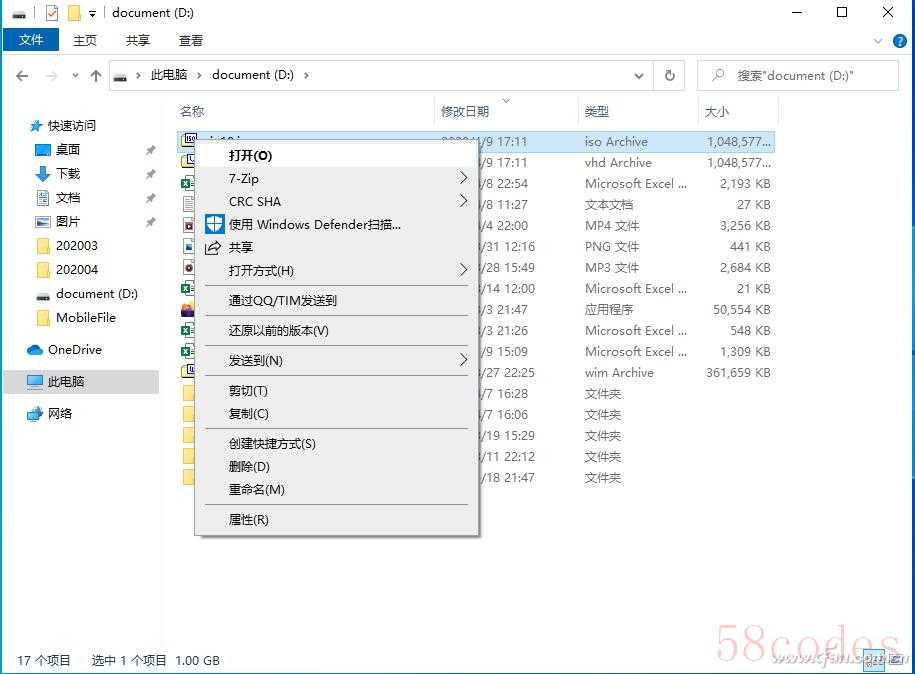The width and height of the screenshot is (915, 674).
Task: Choose 共享 from the context menu
Action: pos(337,247)
